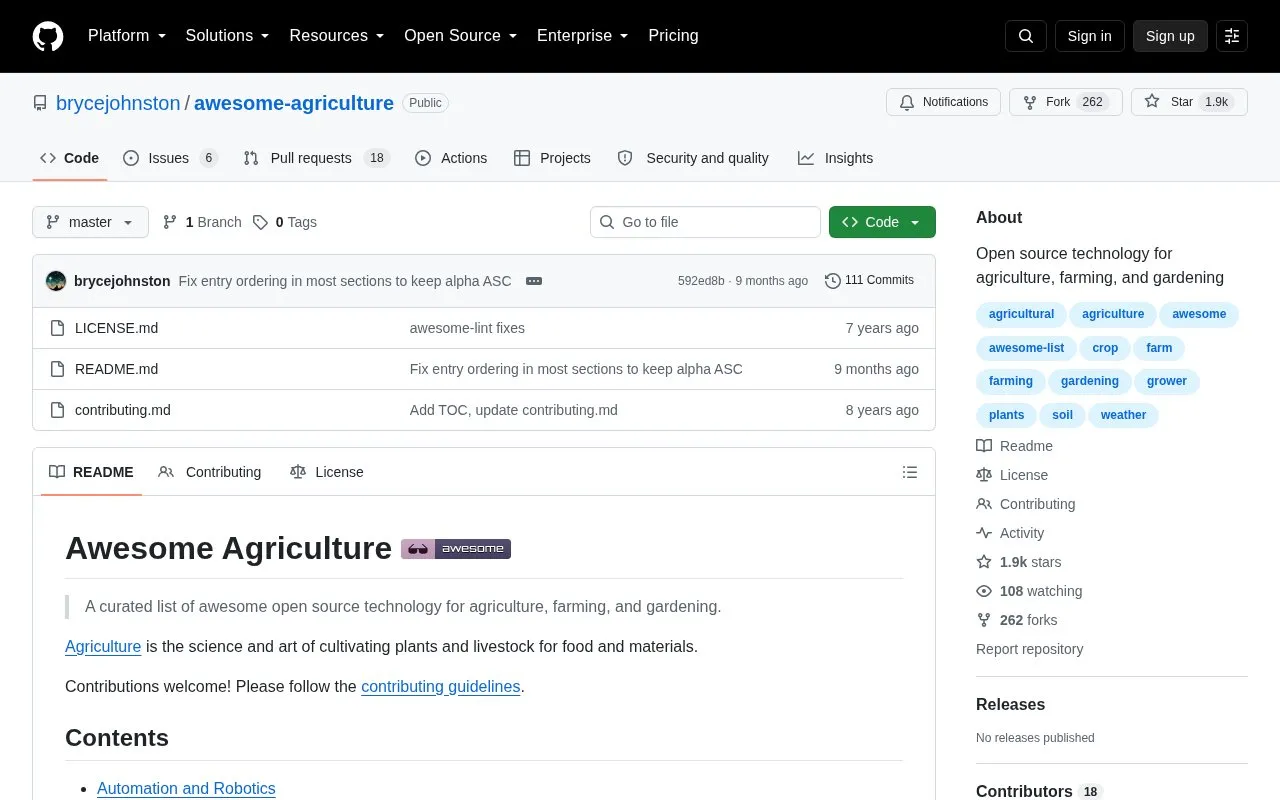View the 108 watching link
The width and height of the screenshot is (1280, 800).
1029,591
